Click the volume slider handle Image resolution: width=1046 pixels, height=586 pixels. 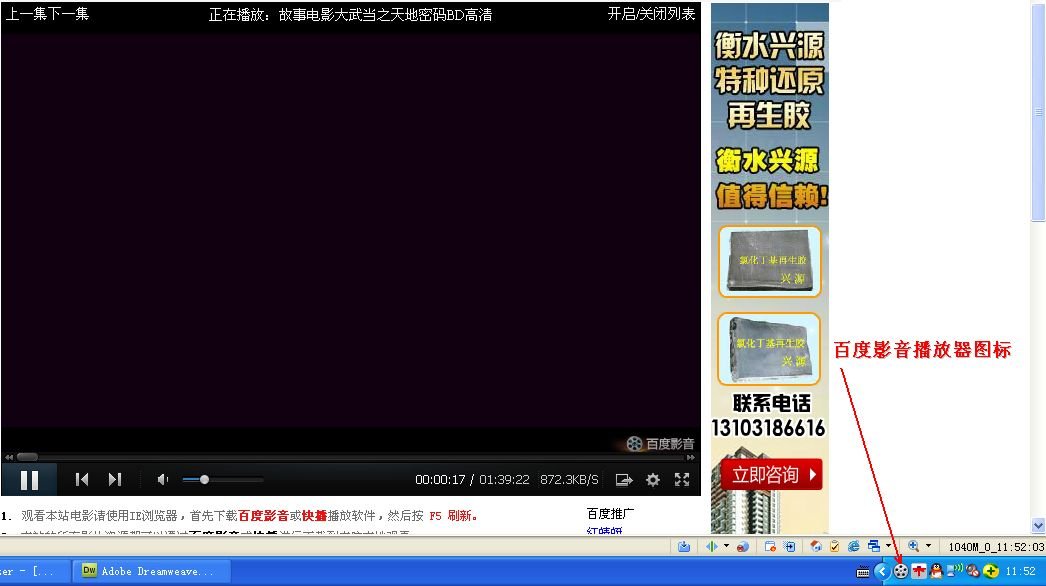coord(204,479)
